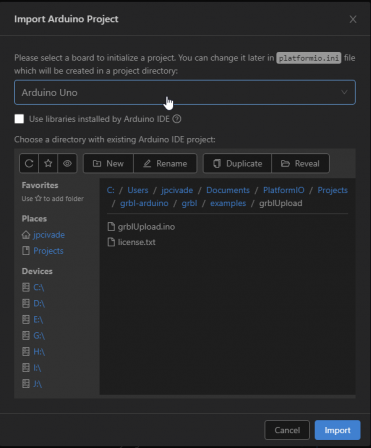Viewport: 371px width, 448px height.
Task: Select the C:\ drive device
Action: coord(39,287)
